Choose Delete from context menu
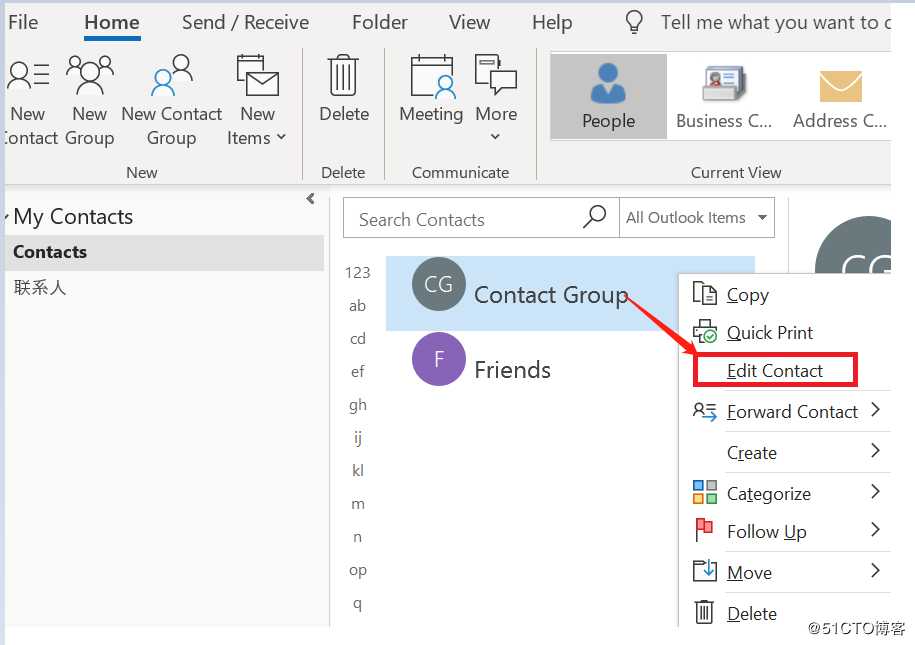The image size is (915, 645). pyautogui.click(x=785, y=613)
